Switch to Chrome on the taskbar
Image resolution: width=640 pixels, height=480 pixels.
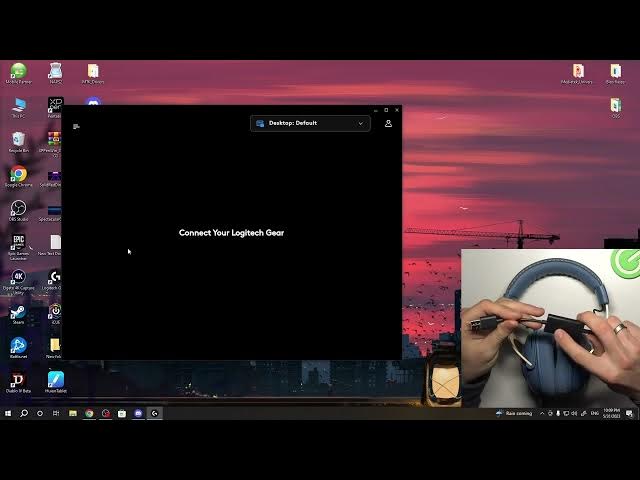[89, 413]
